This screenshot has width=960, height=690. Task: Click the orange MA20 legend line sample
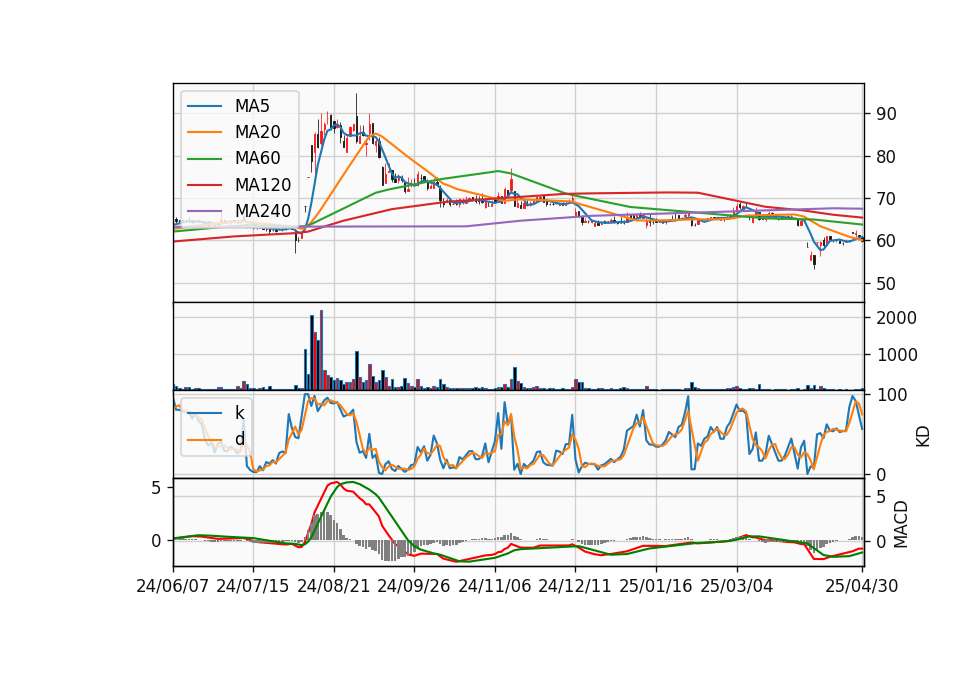(204, 132)
